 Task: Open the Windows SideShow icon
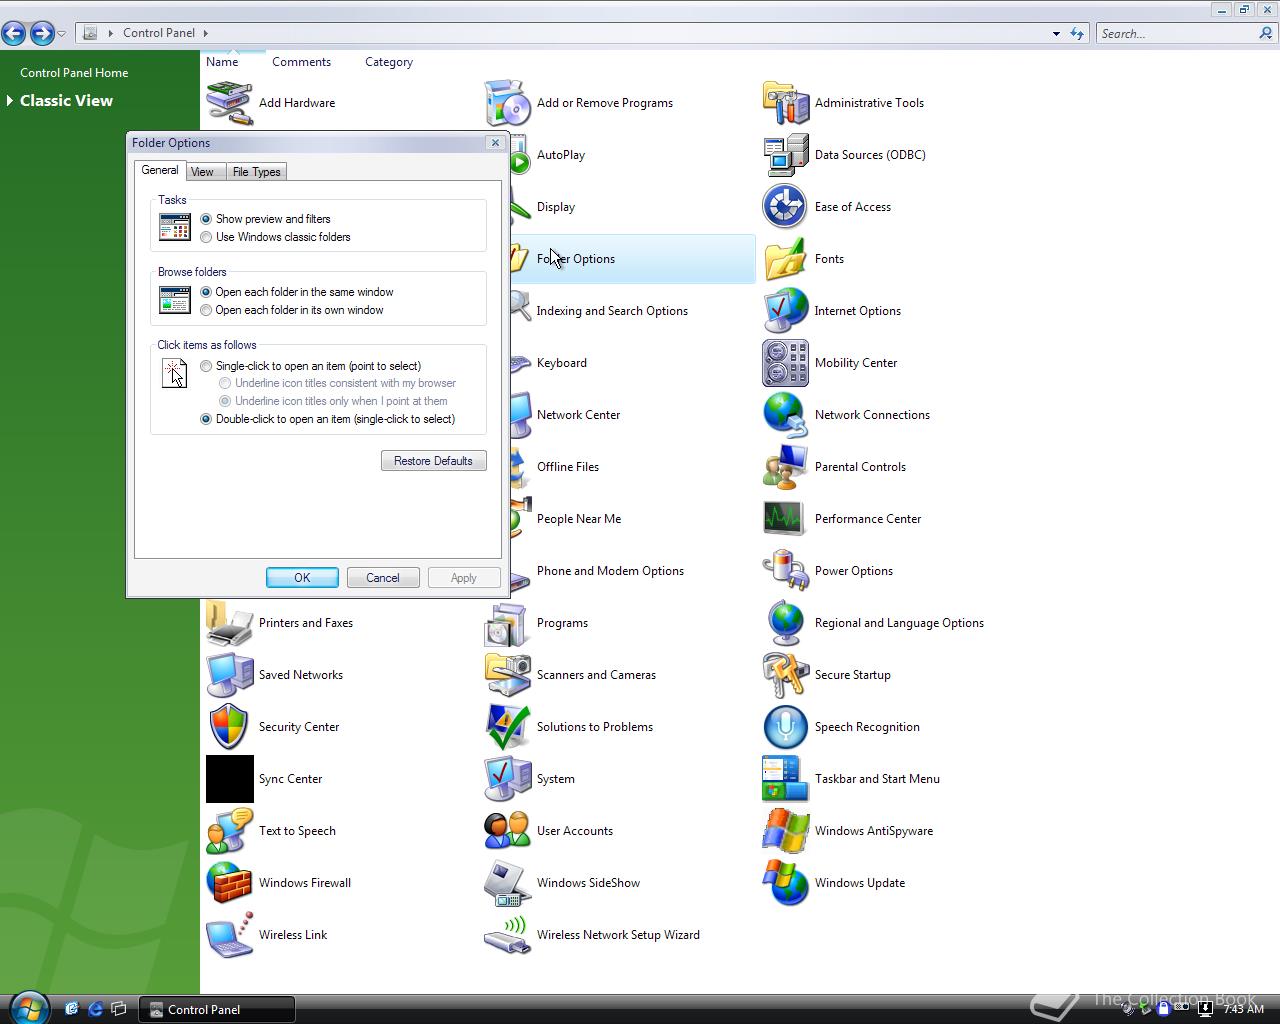tap(507, 883)
